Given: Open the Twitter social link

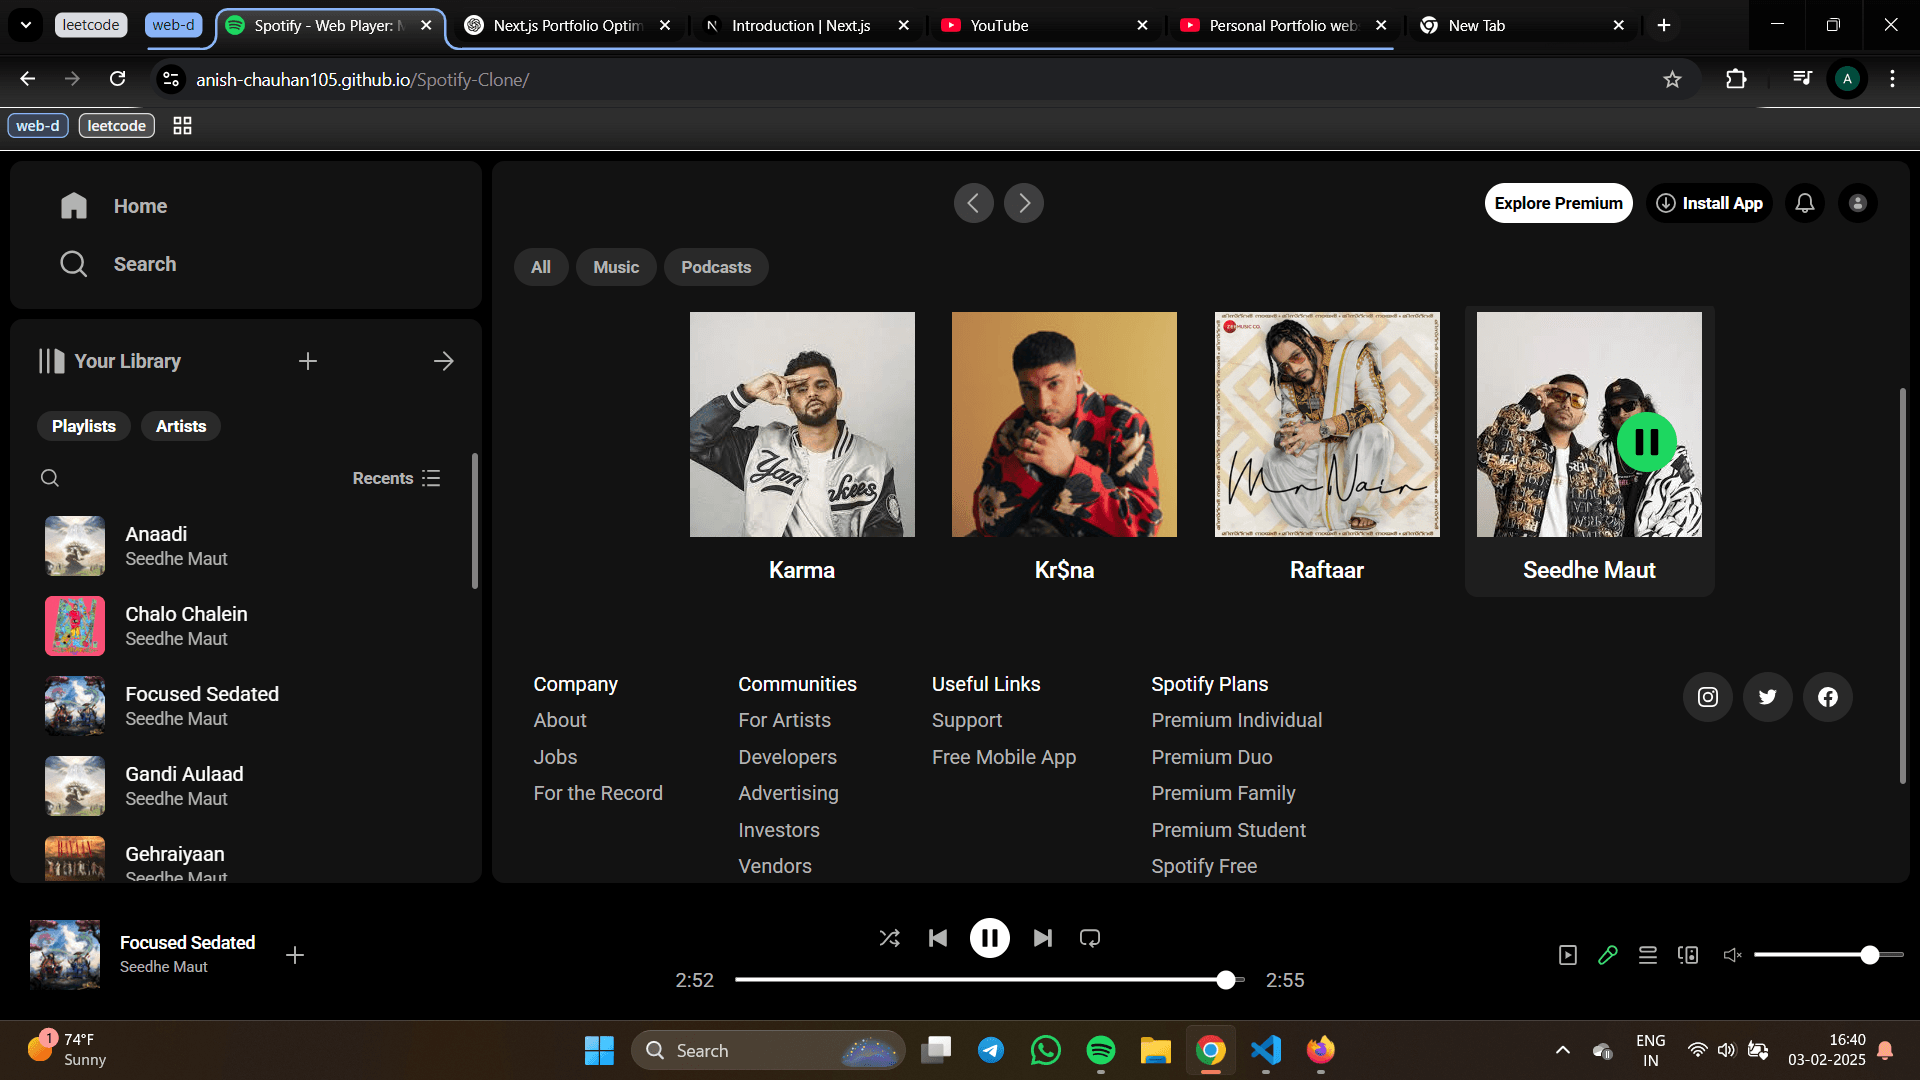Looking at the screenshot, I should click(x=1767, y=697).
